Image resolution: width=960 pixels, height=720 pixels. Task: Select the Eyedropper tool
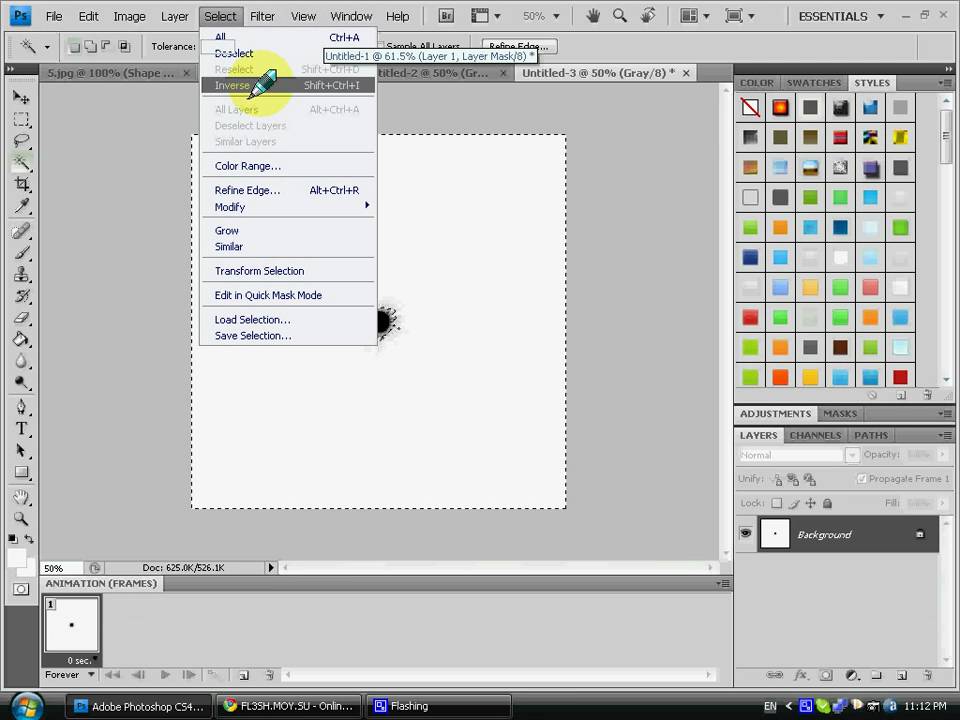[21, 205]
